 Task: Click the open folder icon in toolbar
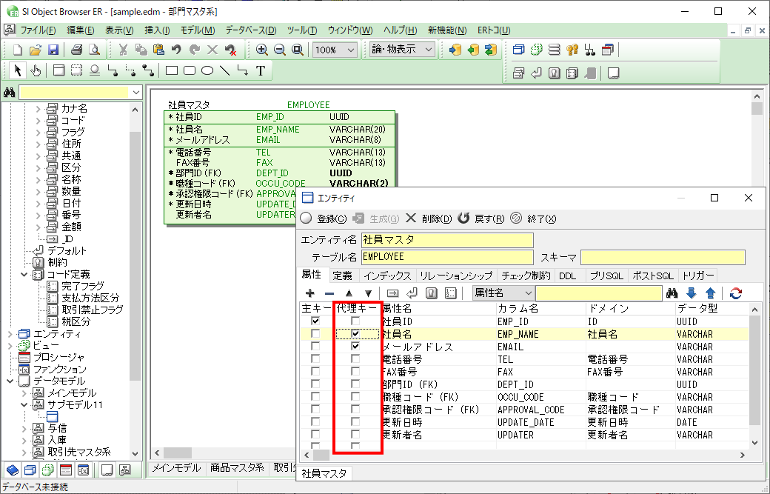pos(36,49)
